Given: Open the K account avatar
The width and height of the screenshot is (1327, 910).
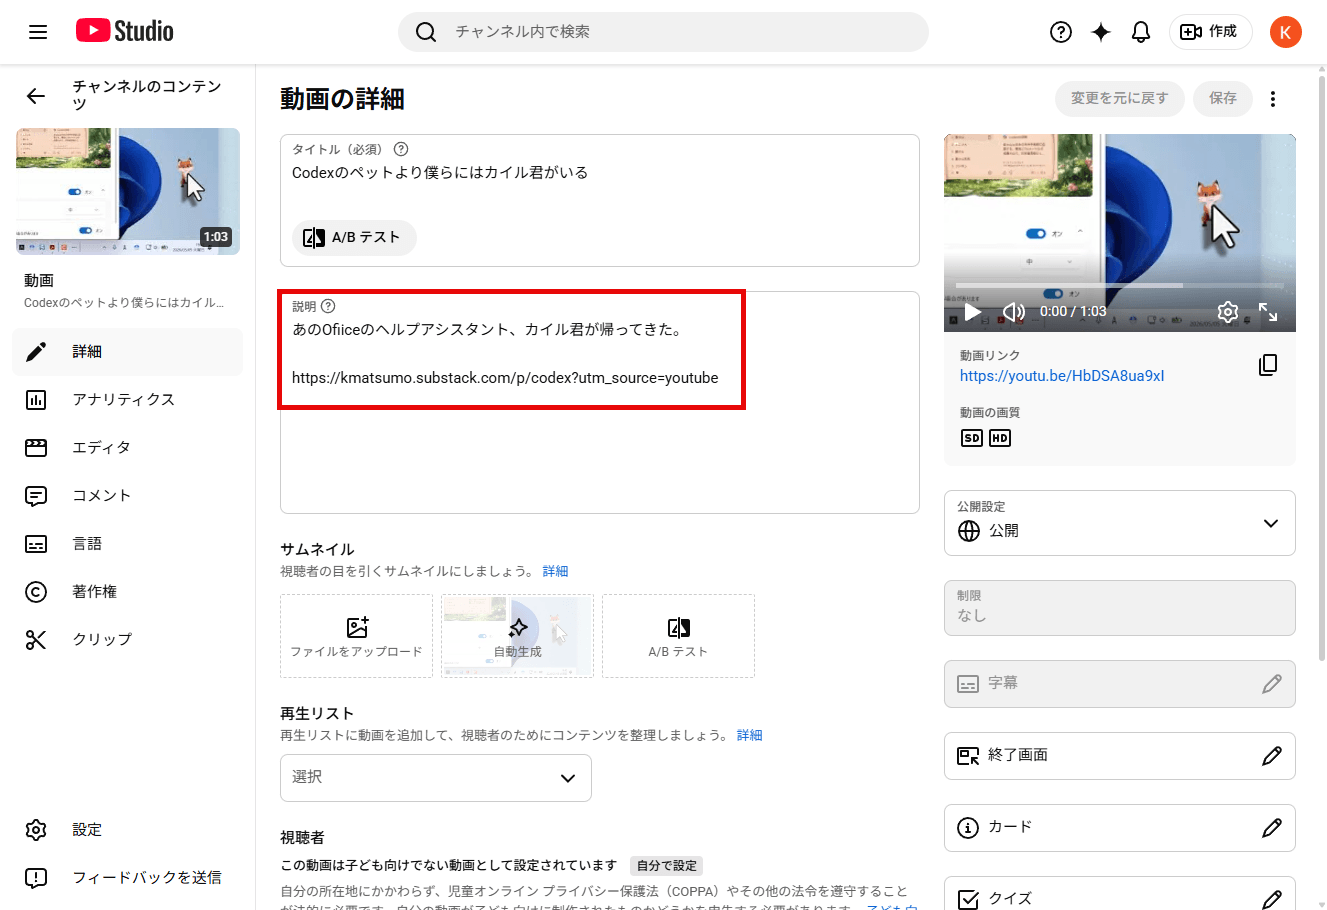Looking at the screenshot, I should (x=1286, y=32).
